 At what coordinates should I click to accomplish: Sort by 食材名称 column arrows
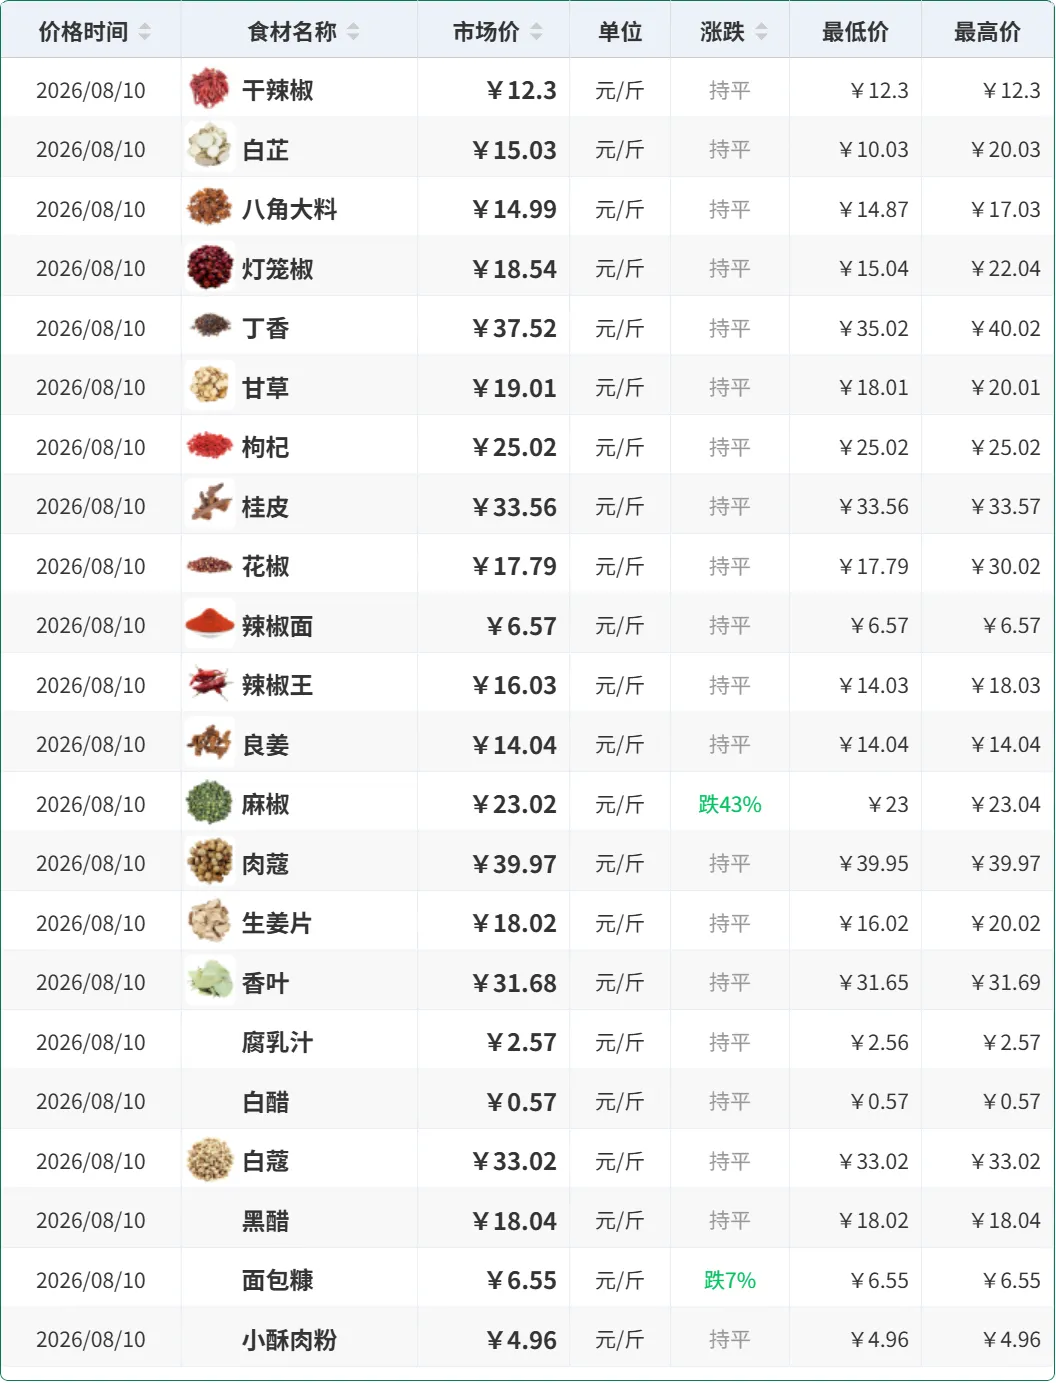pos(353,32)
